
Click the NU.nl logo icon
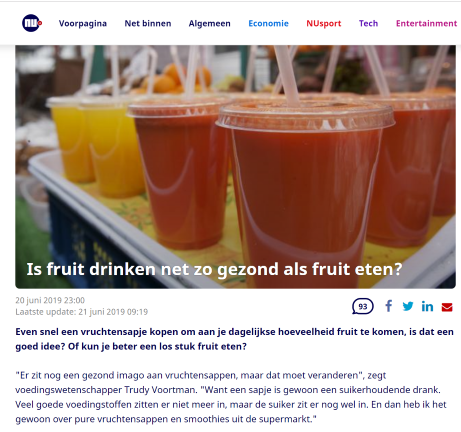tap(32, 23)
